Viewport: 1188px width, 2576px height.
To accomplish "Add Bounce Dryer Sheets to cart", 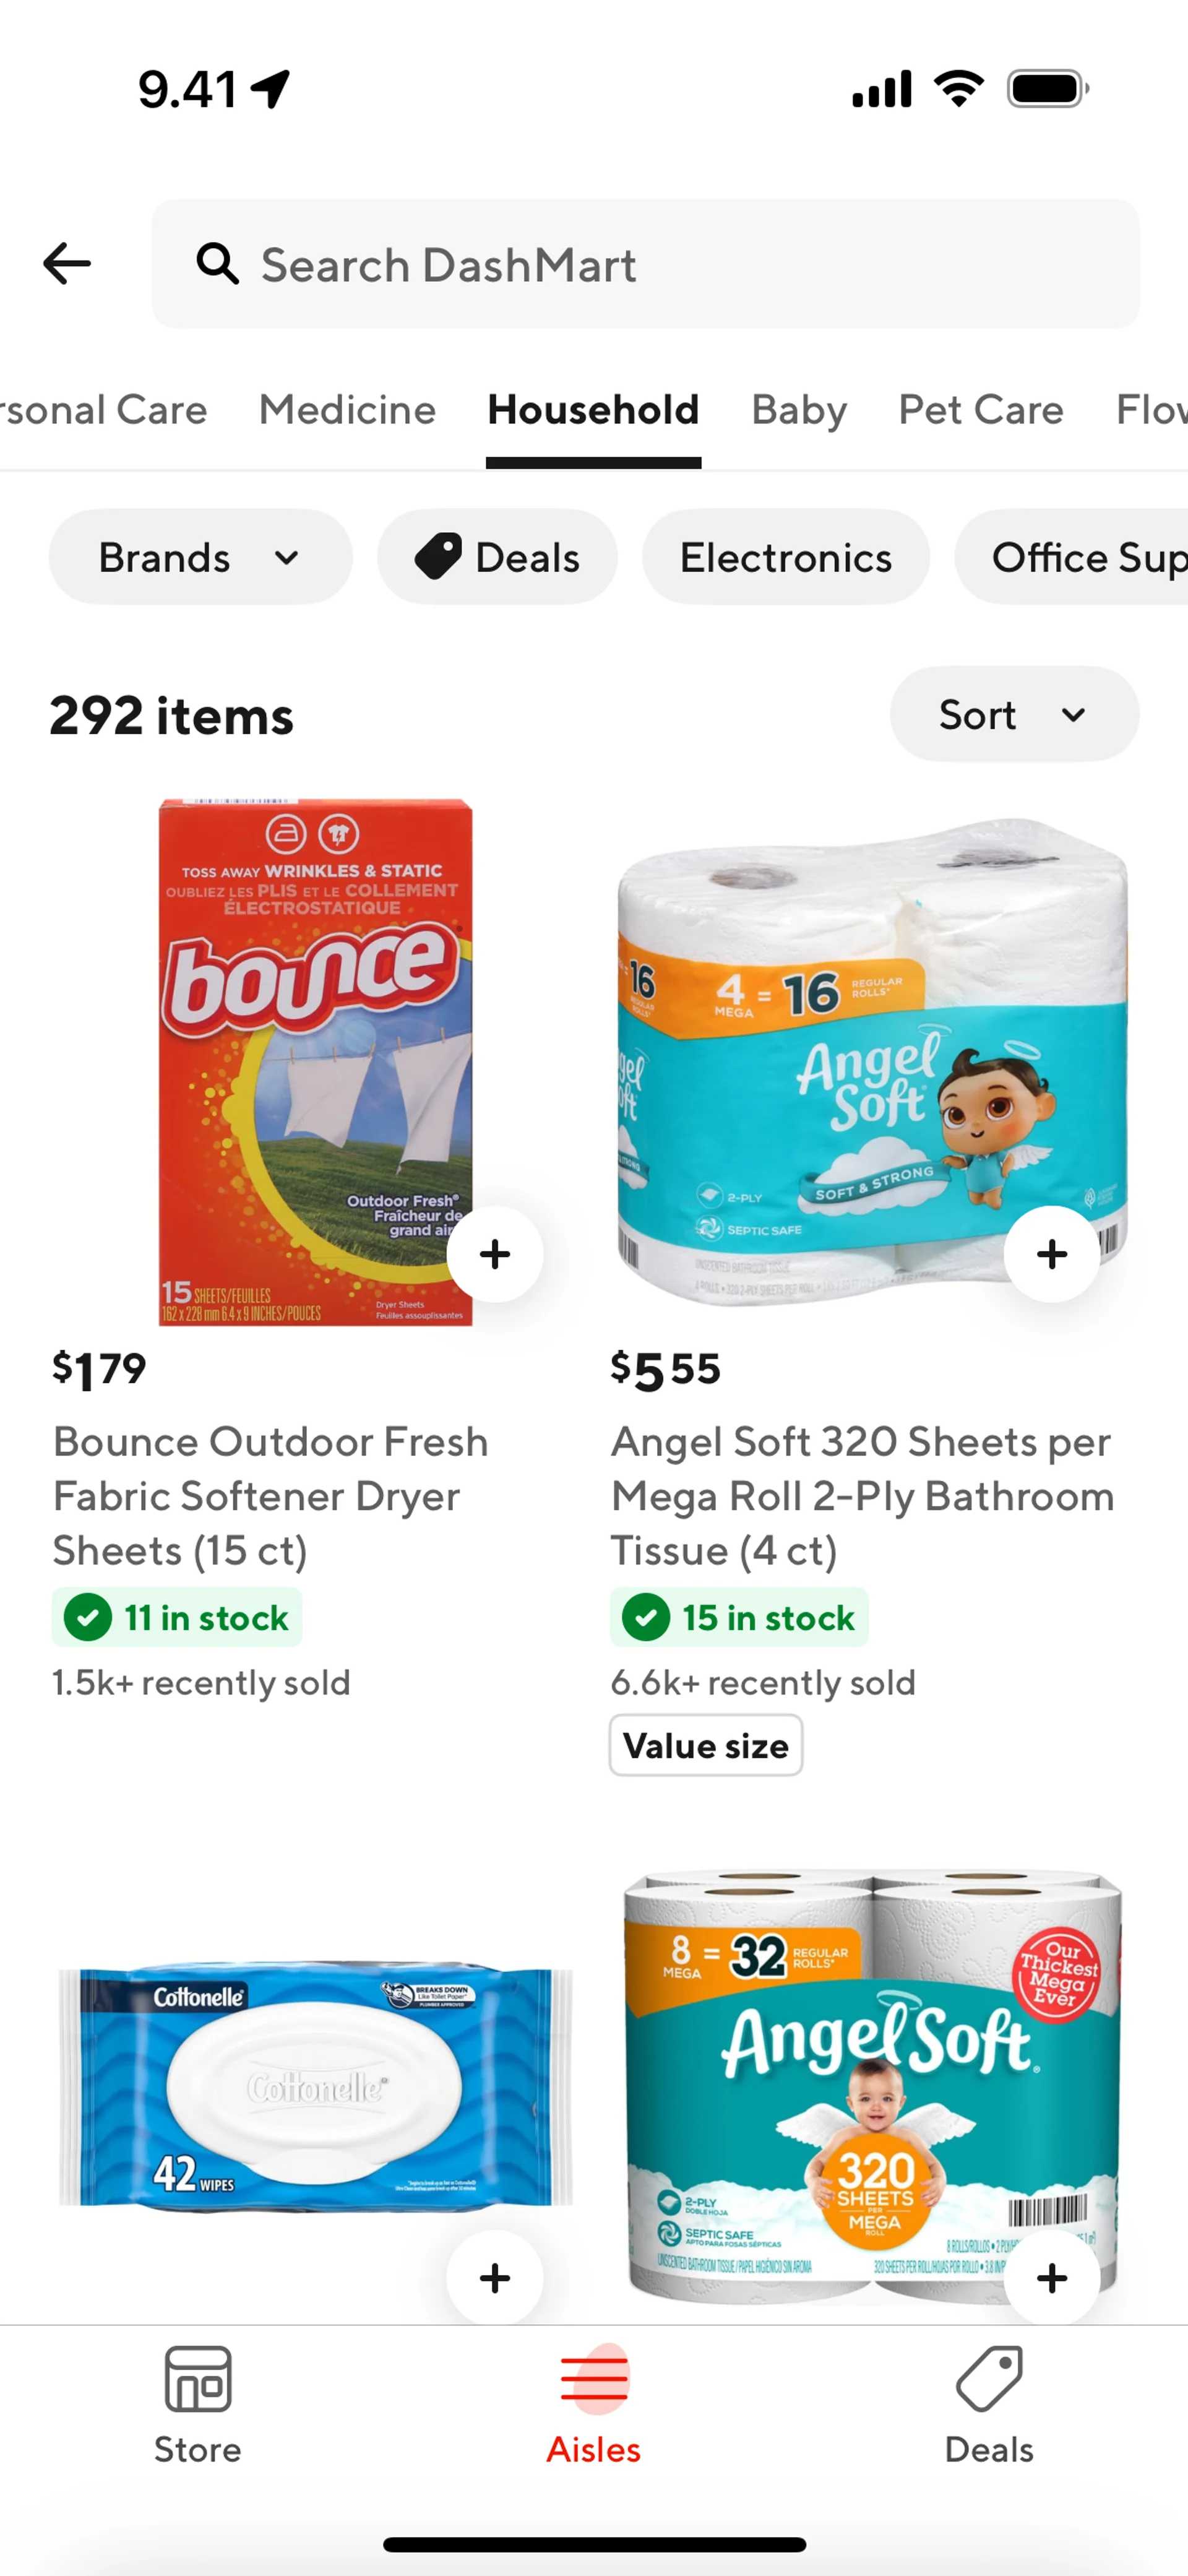I will pos(494,1254).
